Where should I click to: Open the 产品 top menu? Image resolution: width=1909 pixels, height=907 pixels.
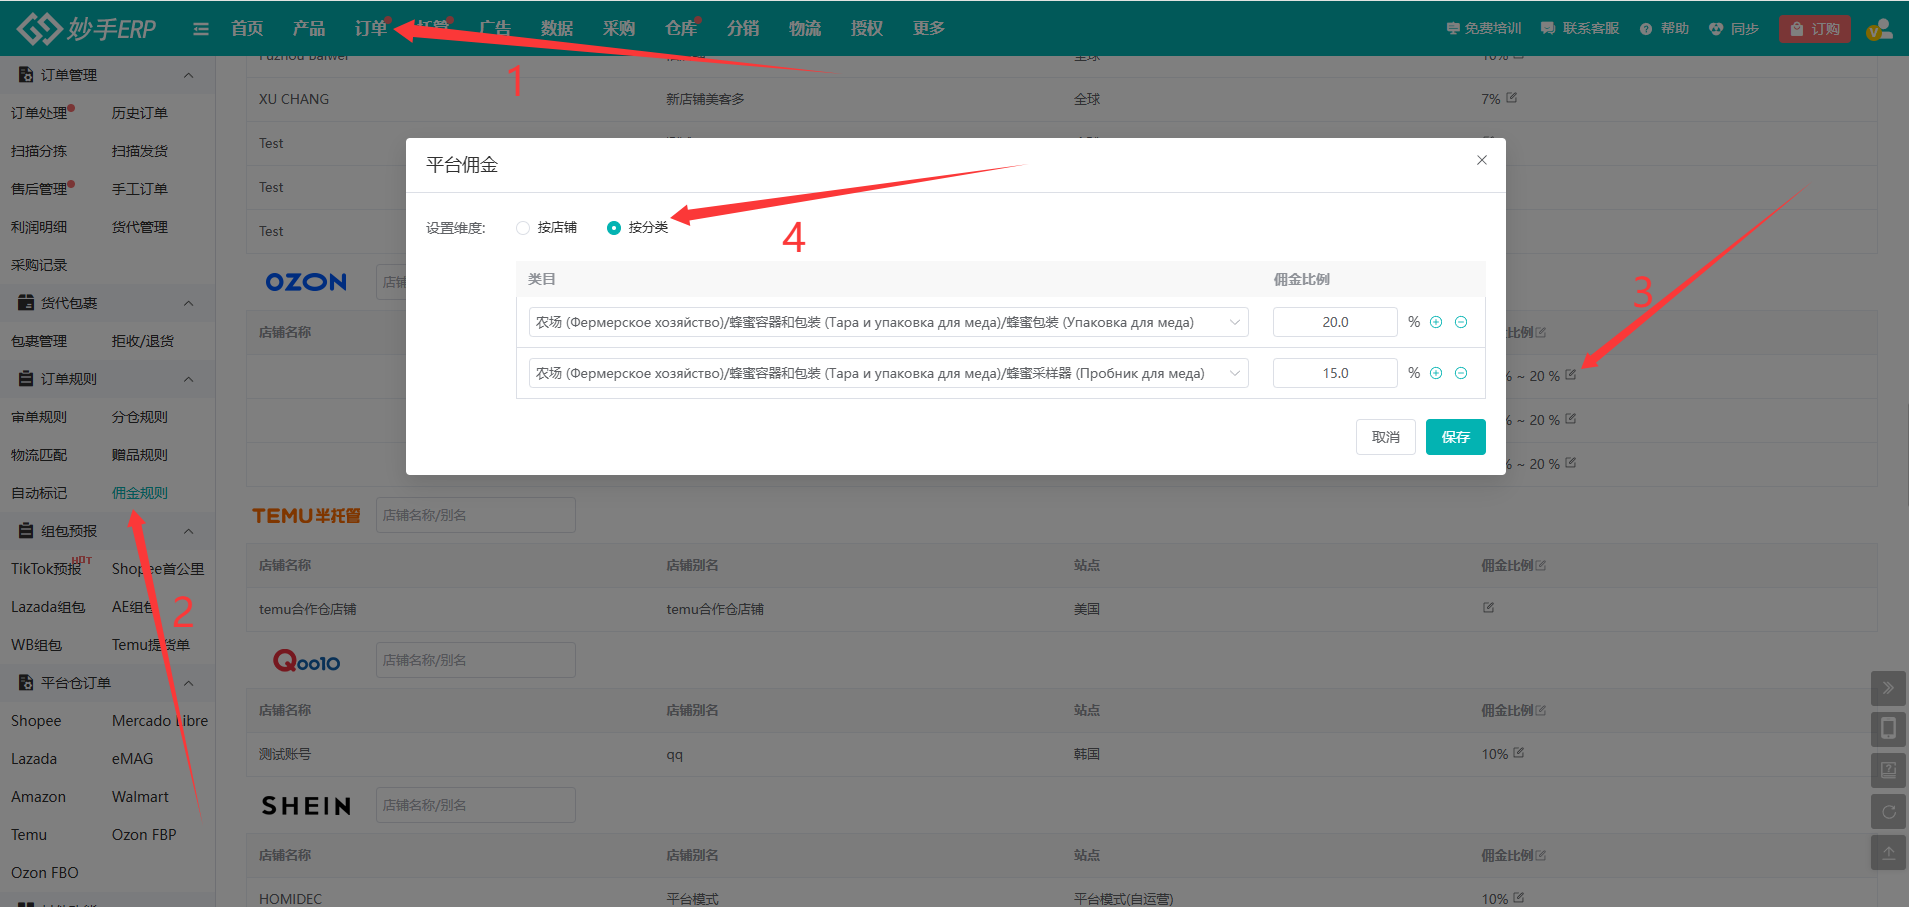pyautogui.click(x=309, y=29)
